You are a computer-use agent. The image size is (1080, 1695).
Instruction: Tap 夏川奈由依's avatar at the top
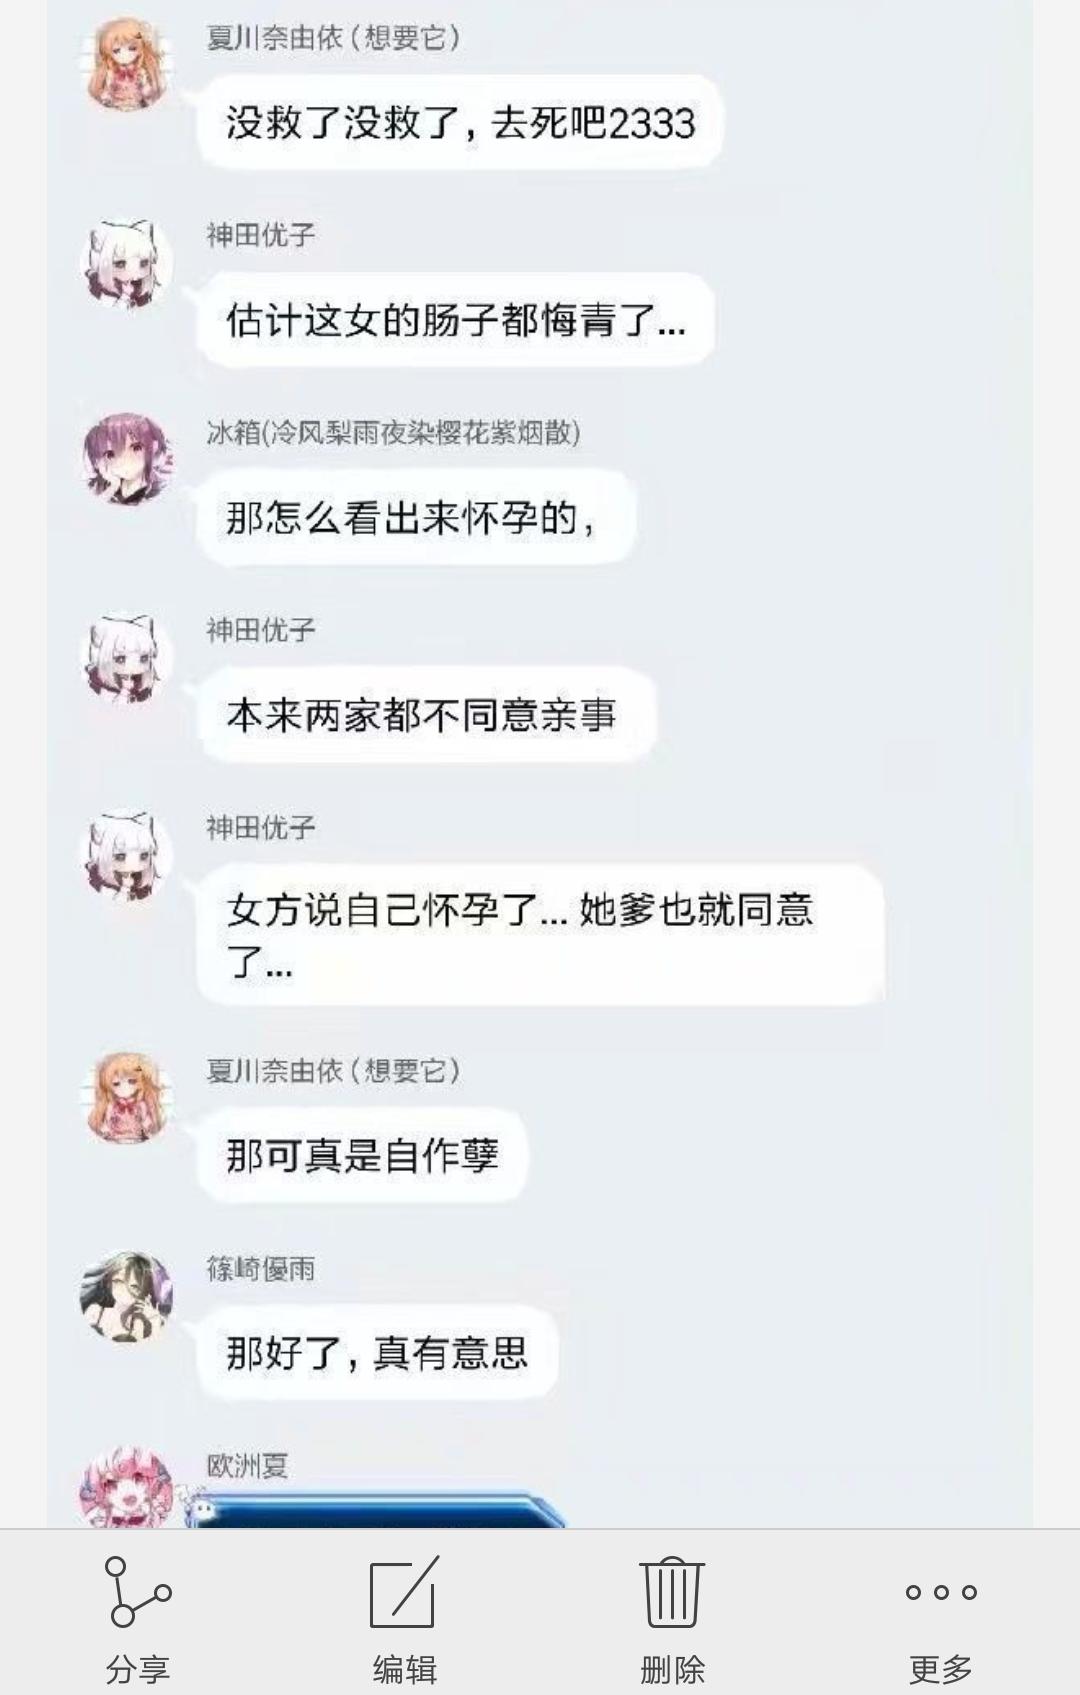coord(127,64)
